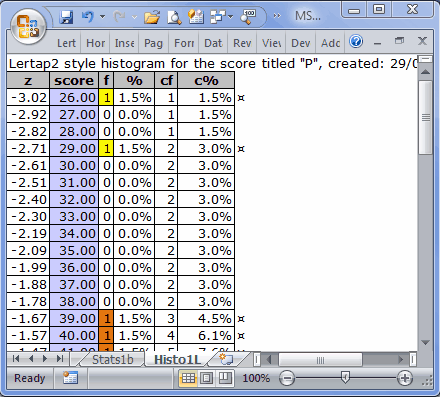Switch to Normal view
The width and height of the screenshot is (440, 397).
click(188, 378)
